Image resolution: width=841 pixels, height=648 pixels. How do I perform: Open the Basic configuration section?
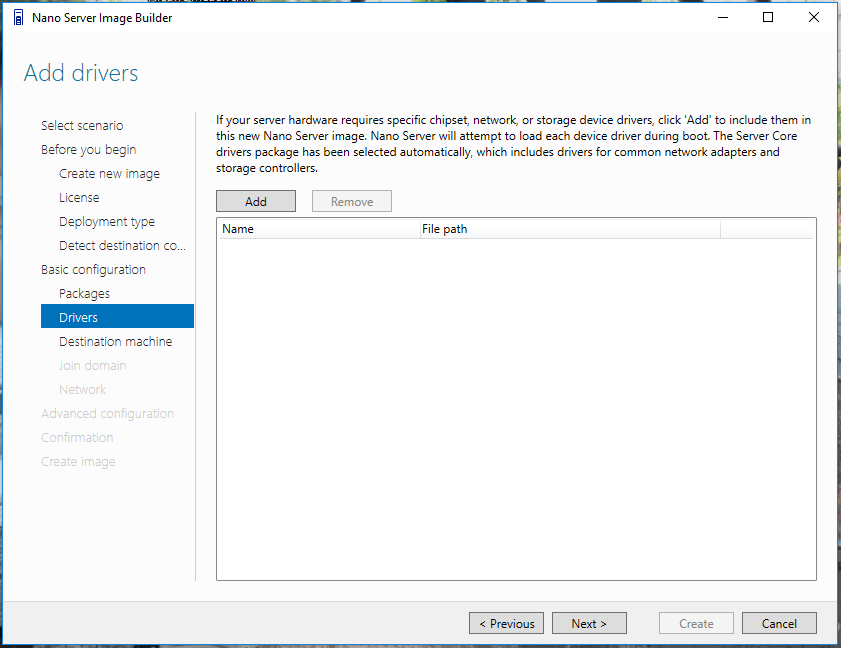93,270
